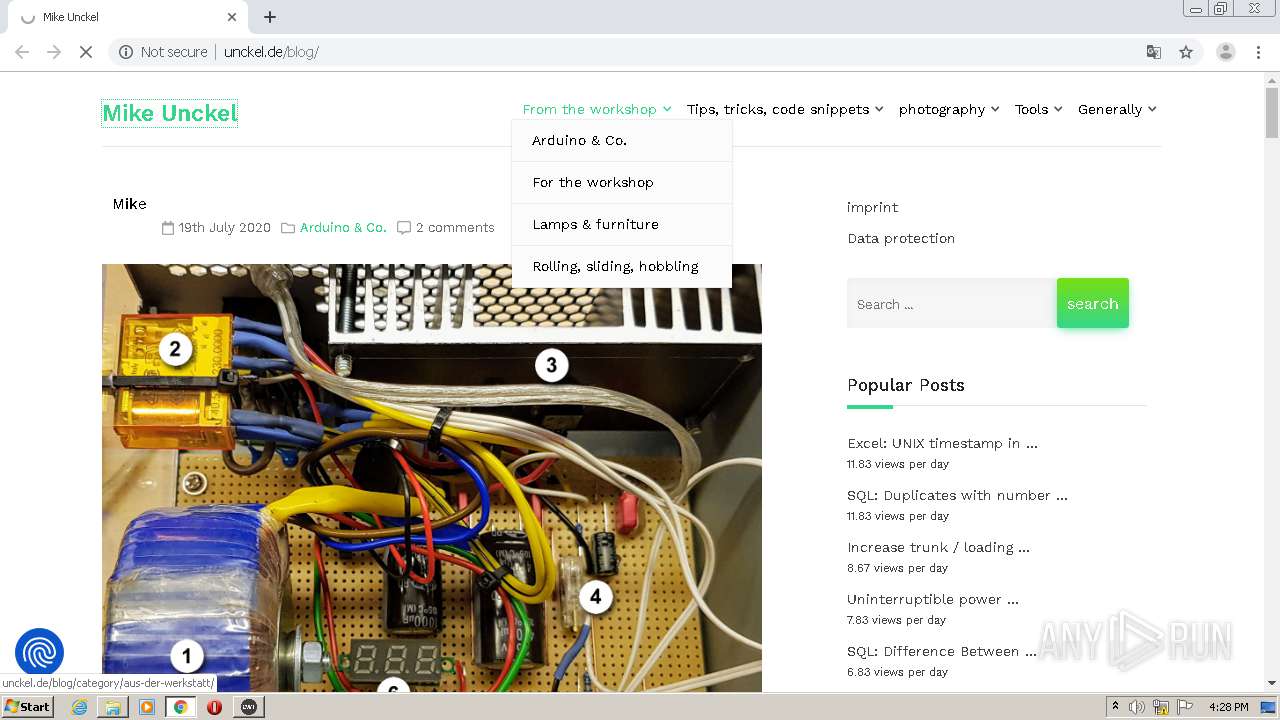
Task: Click the featured circuit board post image
Action: click(x=432, y=478)
